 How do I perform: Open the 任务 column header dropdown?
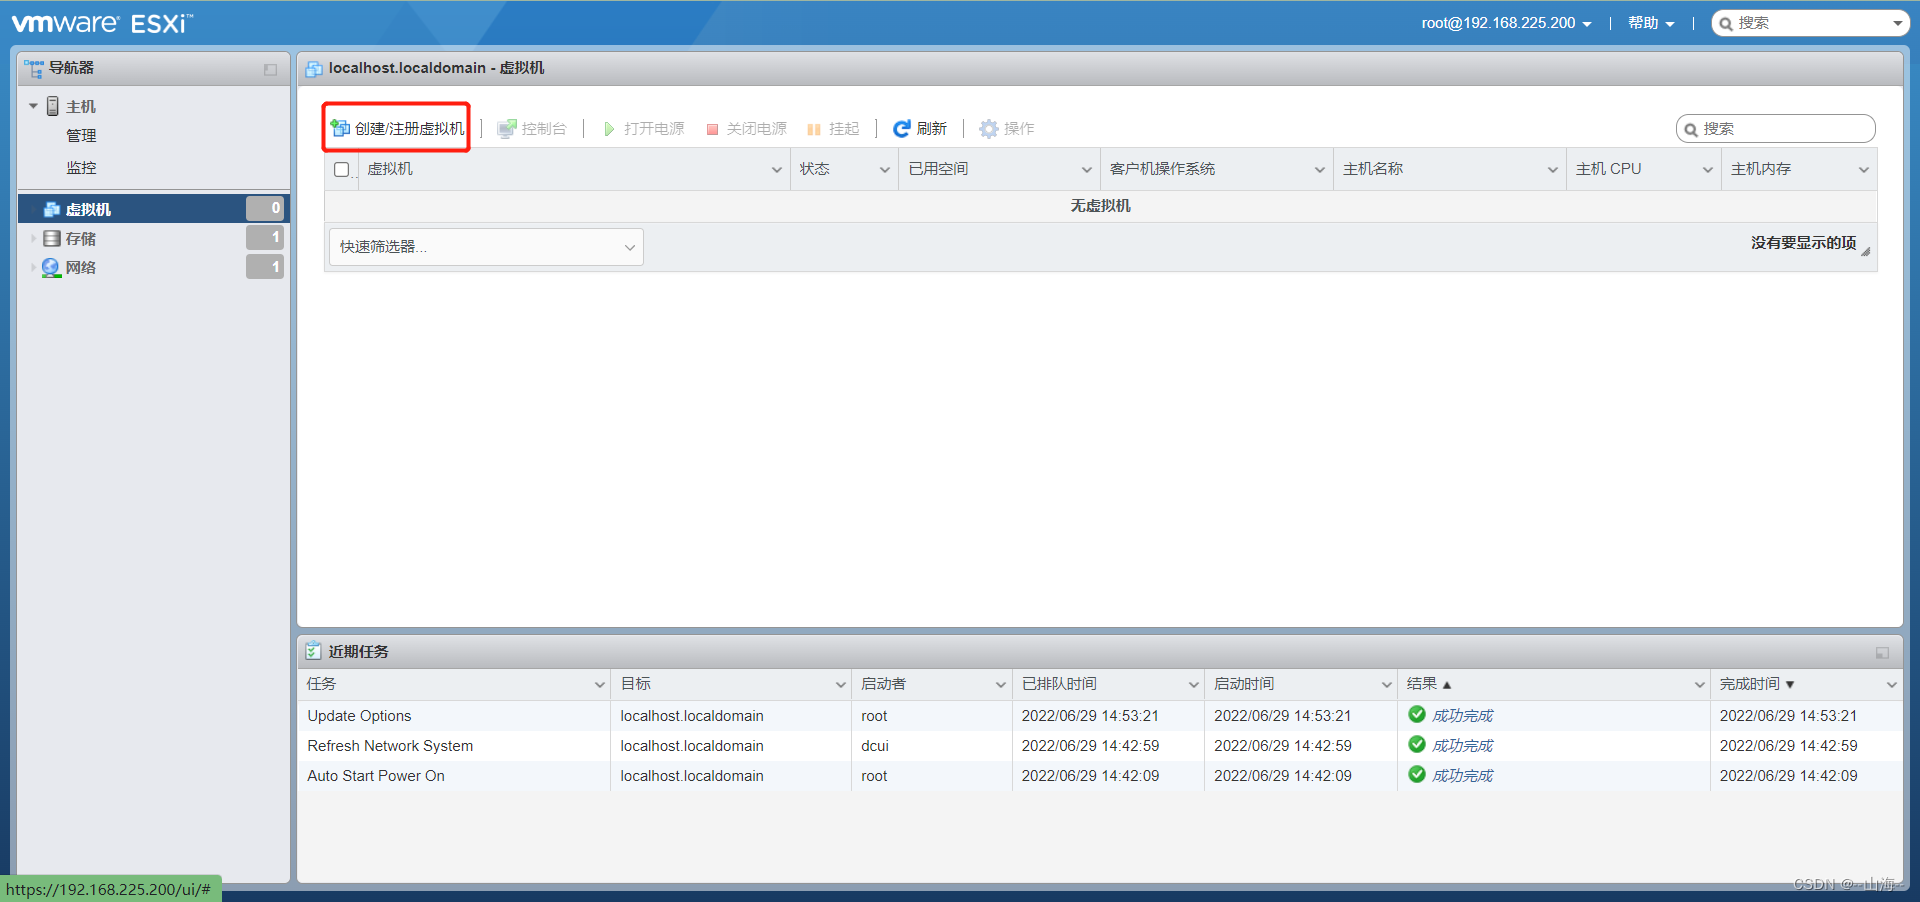coord(599,685)
